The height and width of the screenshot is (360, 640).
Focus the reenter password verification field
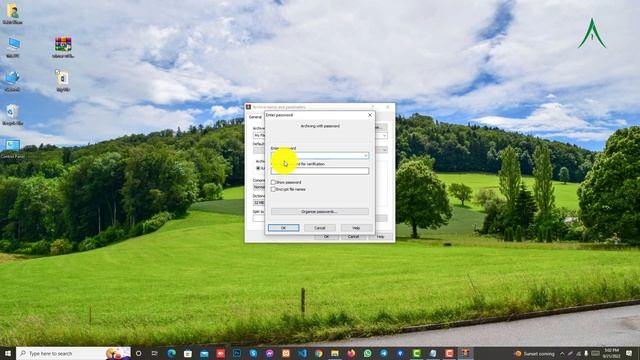[320, 171]
